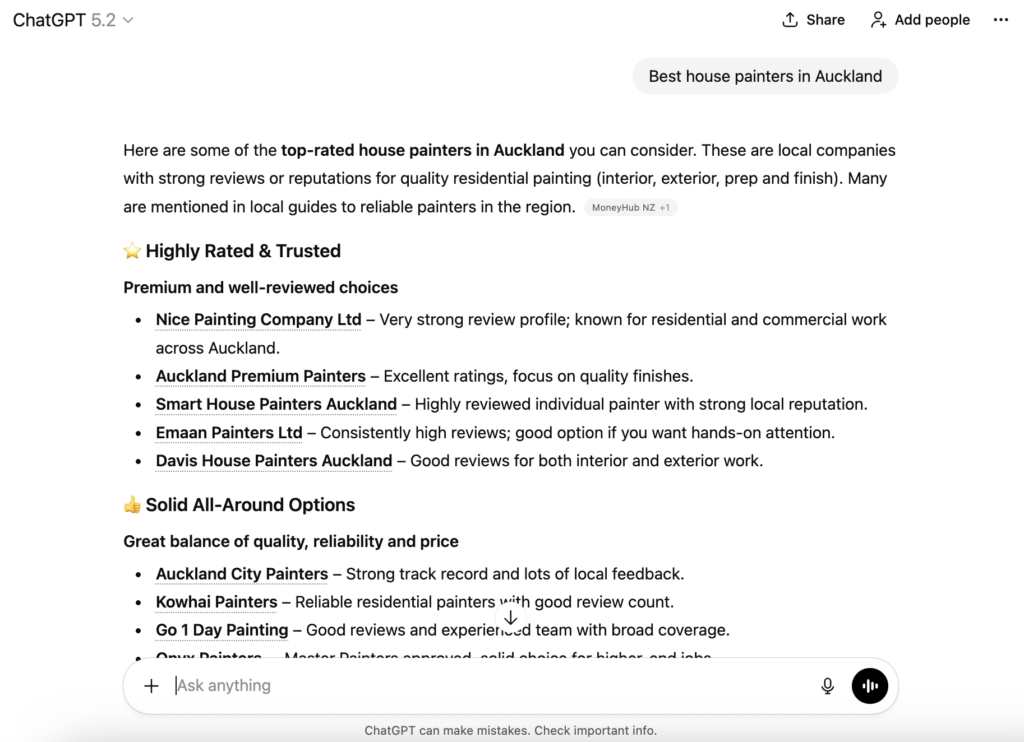
Task: Select Smart House Painters Auckland link
Action: point(276,404)
